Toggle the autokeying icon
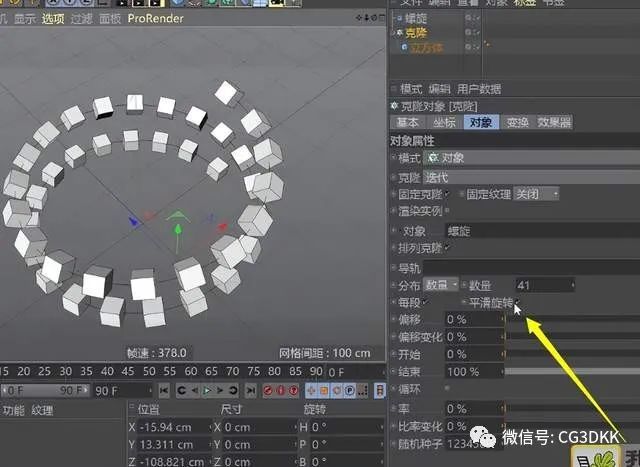Screen dimensions: 640x467 tap(281, 391)
